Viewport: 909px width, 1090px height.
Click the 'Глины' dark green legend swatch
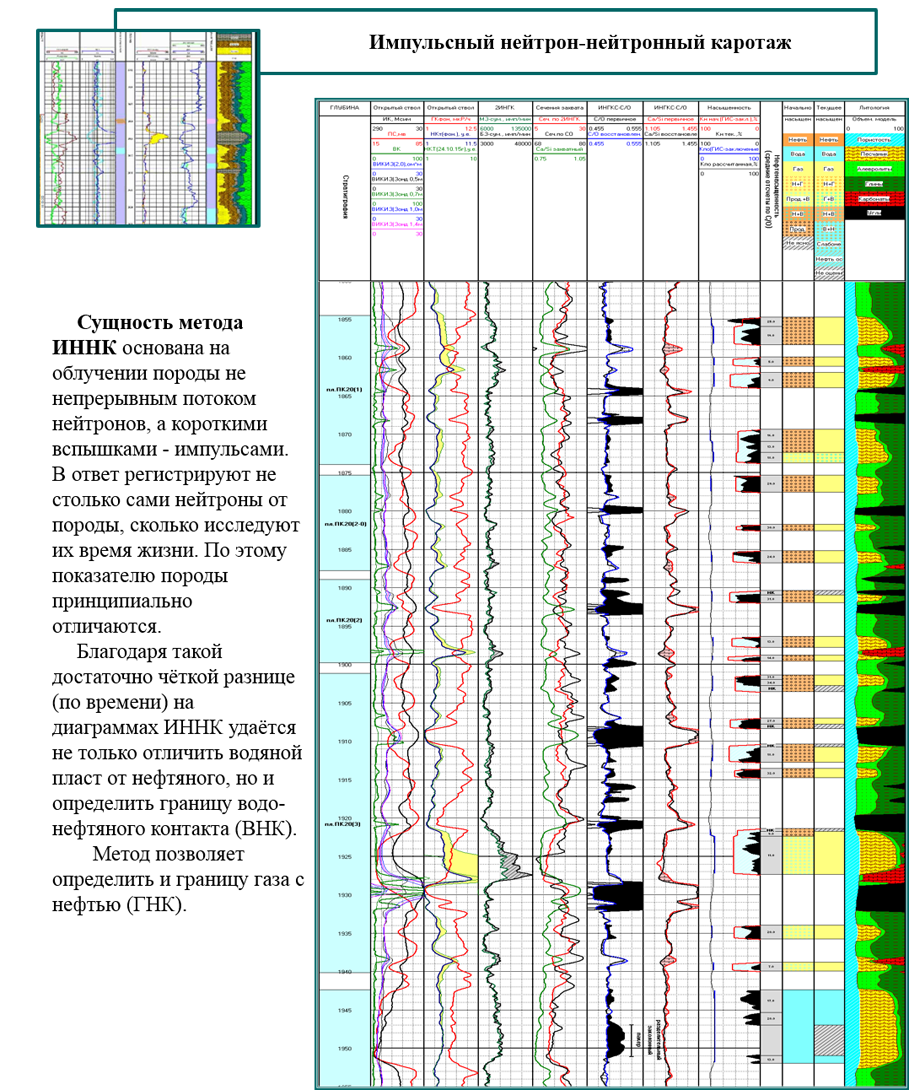pyautogui.click(x=875, y=184)
